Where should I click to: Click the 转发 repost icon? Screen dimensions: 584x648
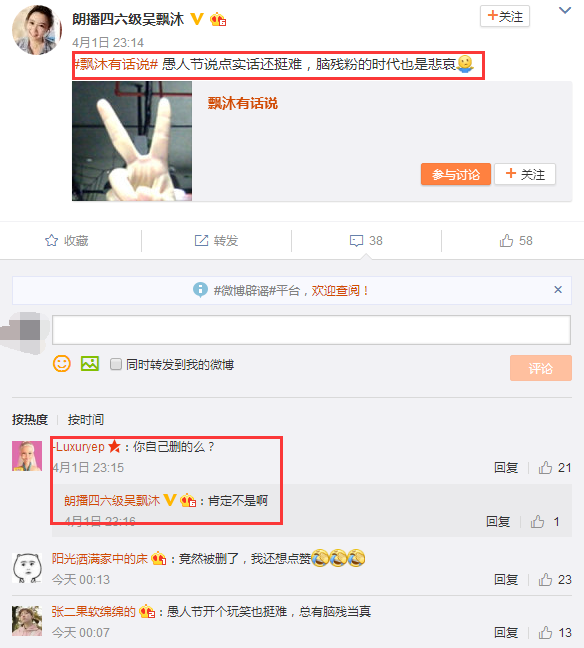(201, 241)
